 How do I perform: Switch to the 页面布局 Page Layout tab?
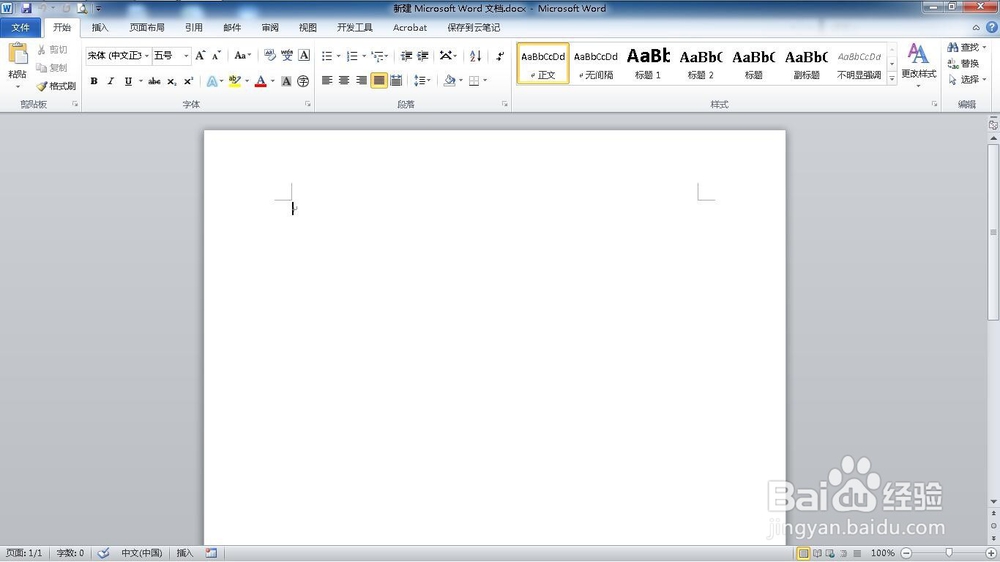click(147, 27)
